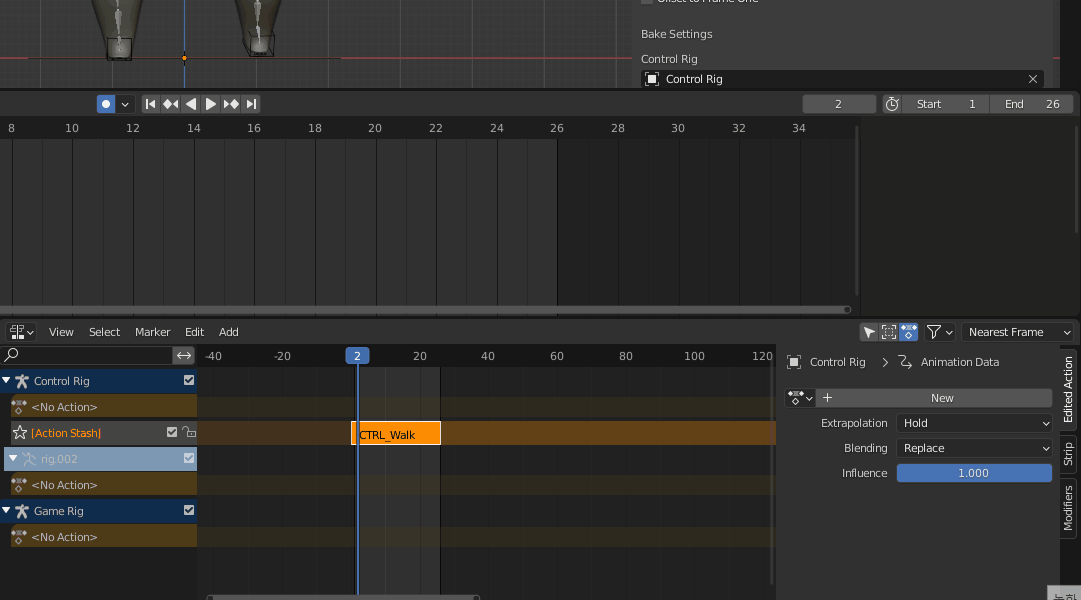The width and height of the screenshot is (1081, 600).
Task: Toggle the rig.002 channel checkbox
Action: point(189,458)
